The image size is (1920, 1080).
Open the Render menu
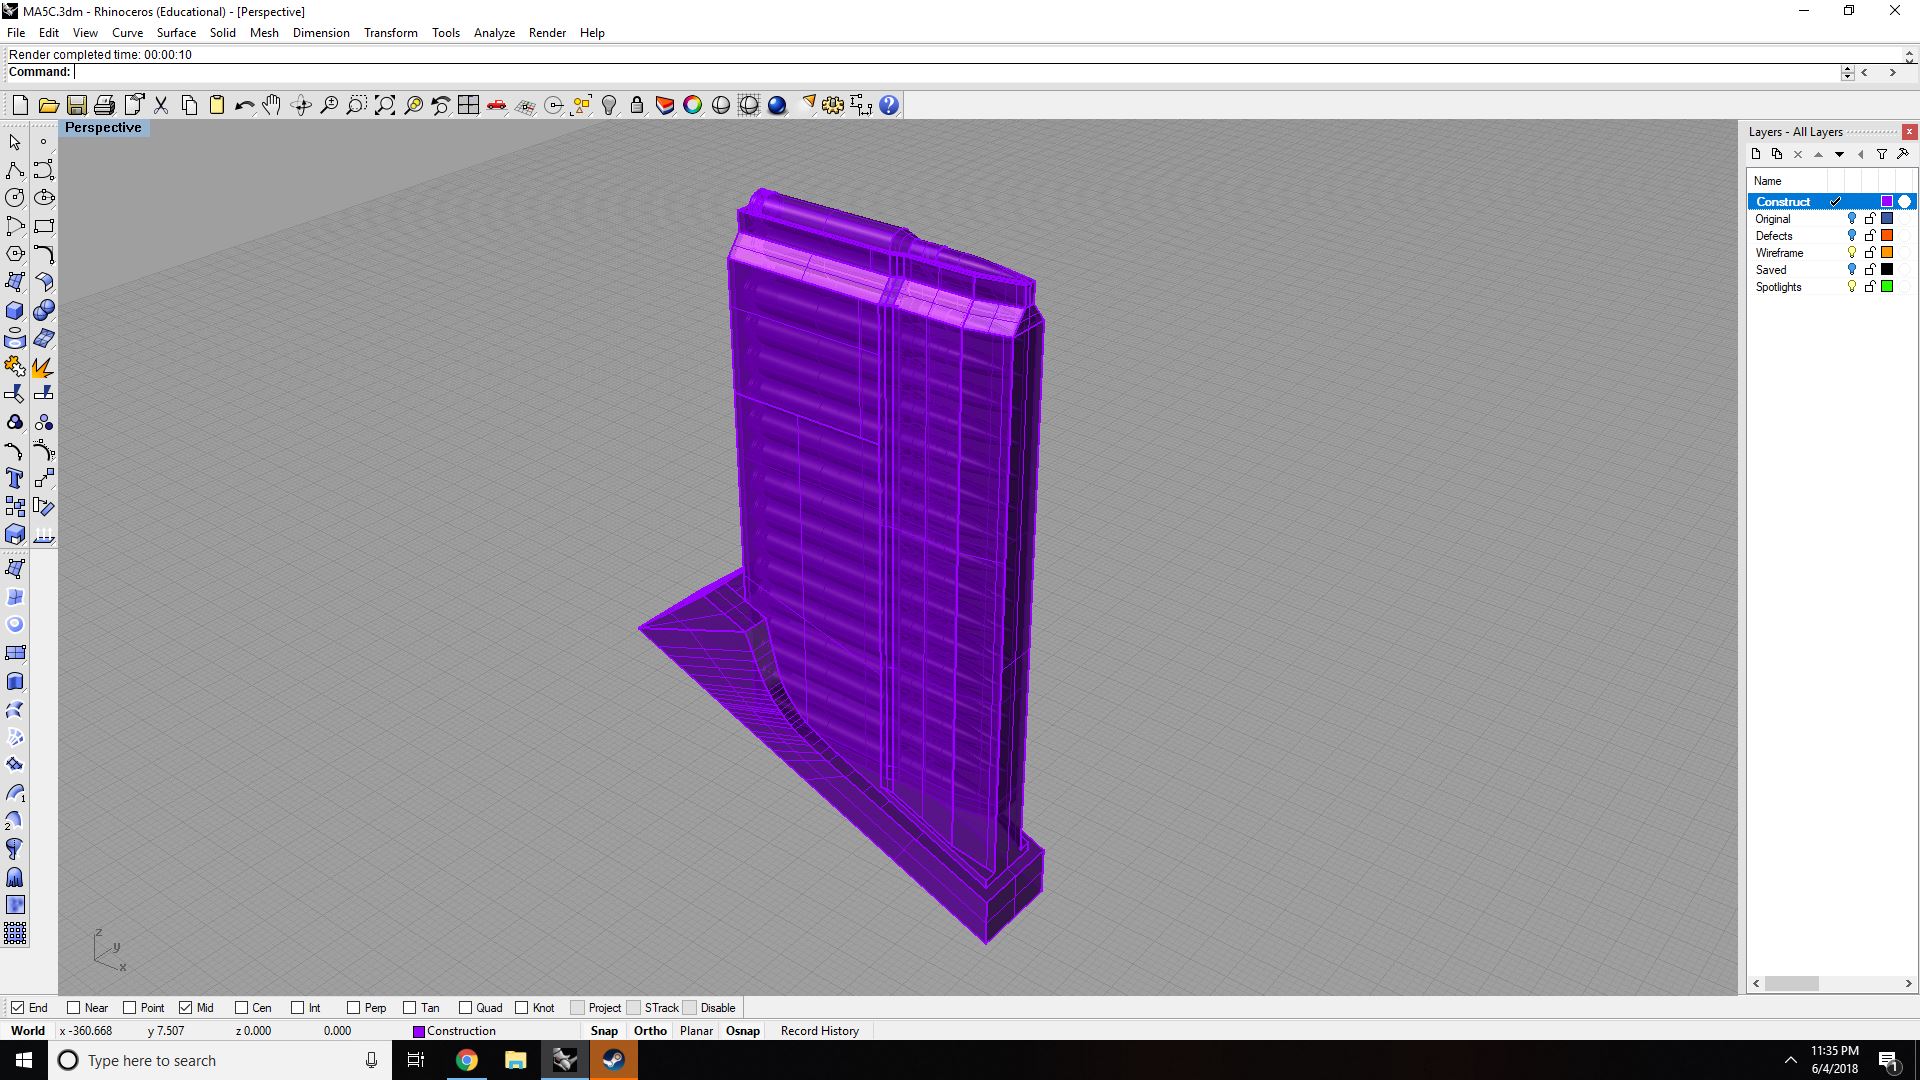[547, 33]
